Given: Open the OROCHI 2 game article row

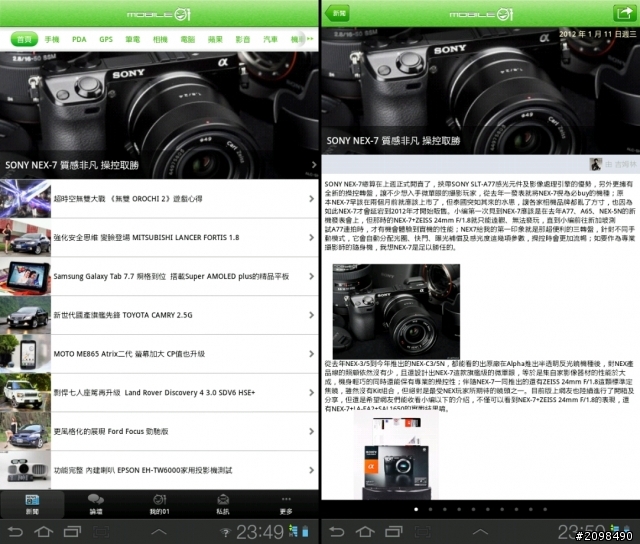Looking at the screenshot, I should [x=159, y=199].
